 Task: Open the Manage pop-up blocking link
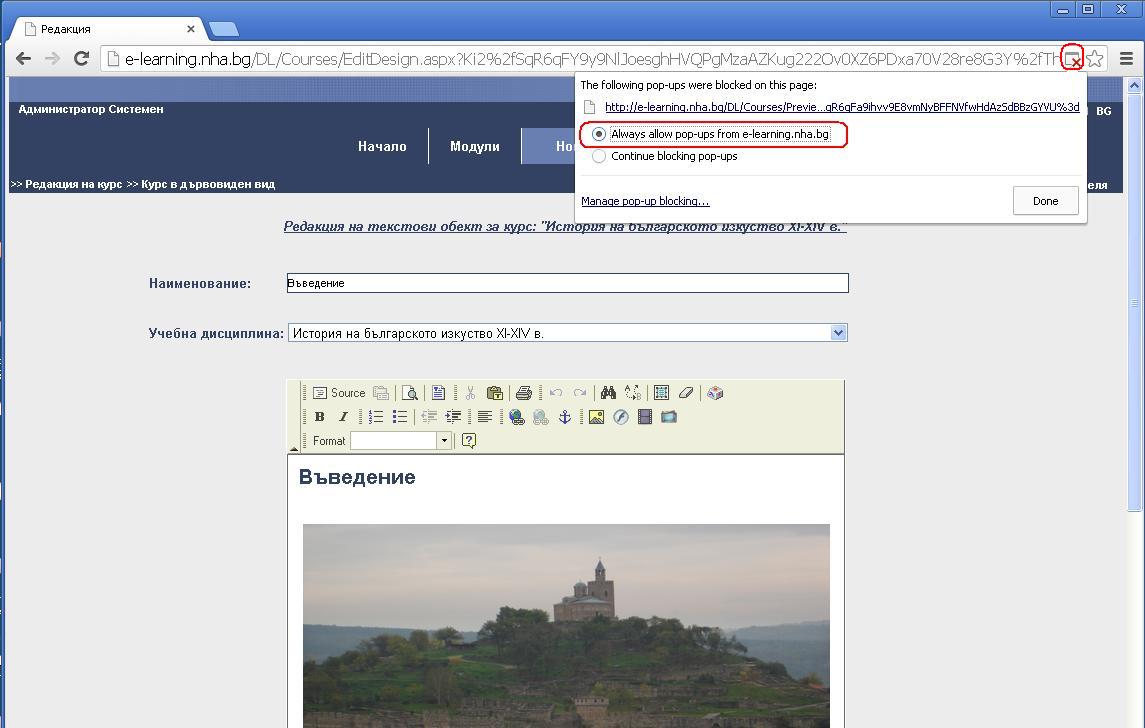(645, 201)
